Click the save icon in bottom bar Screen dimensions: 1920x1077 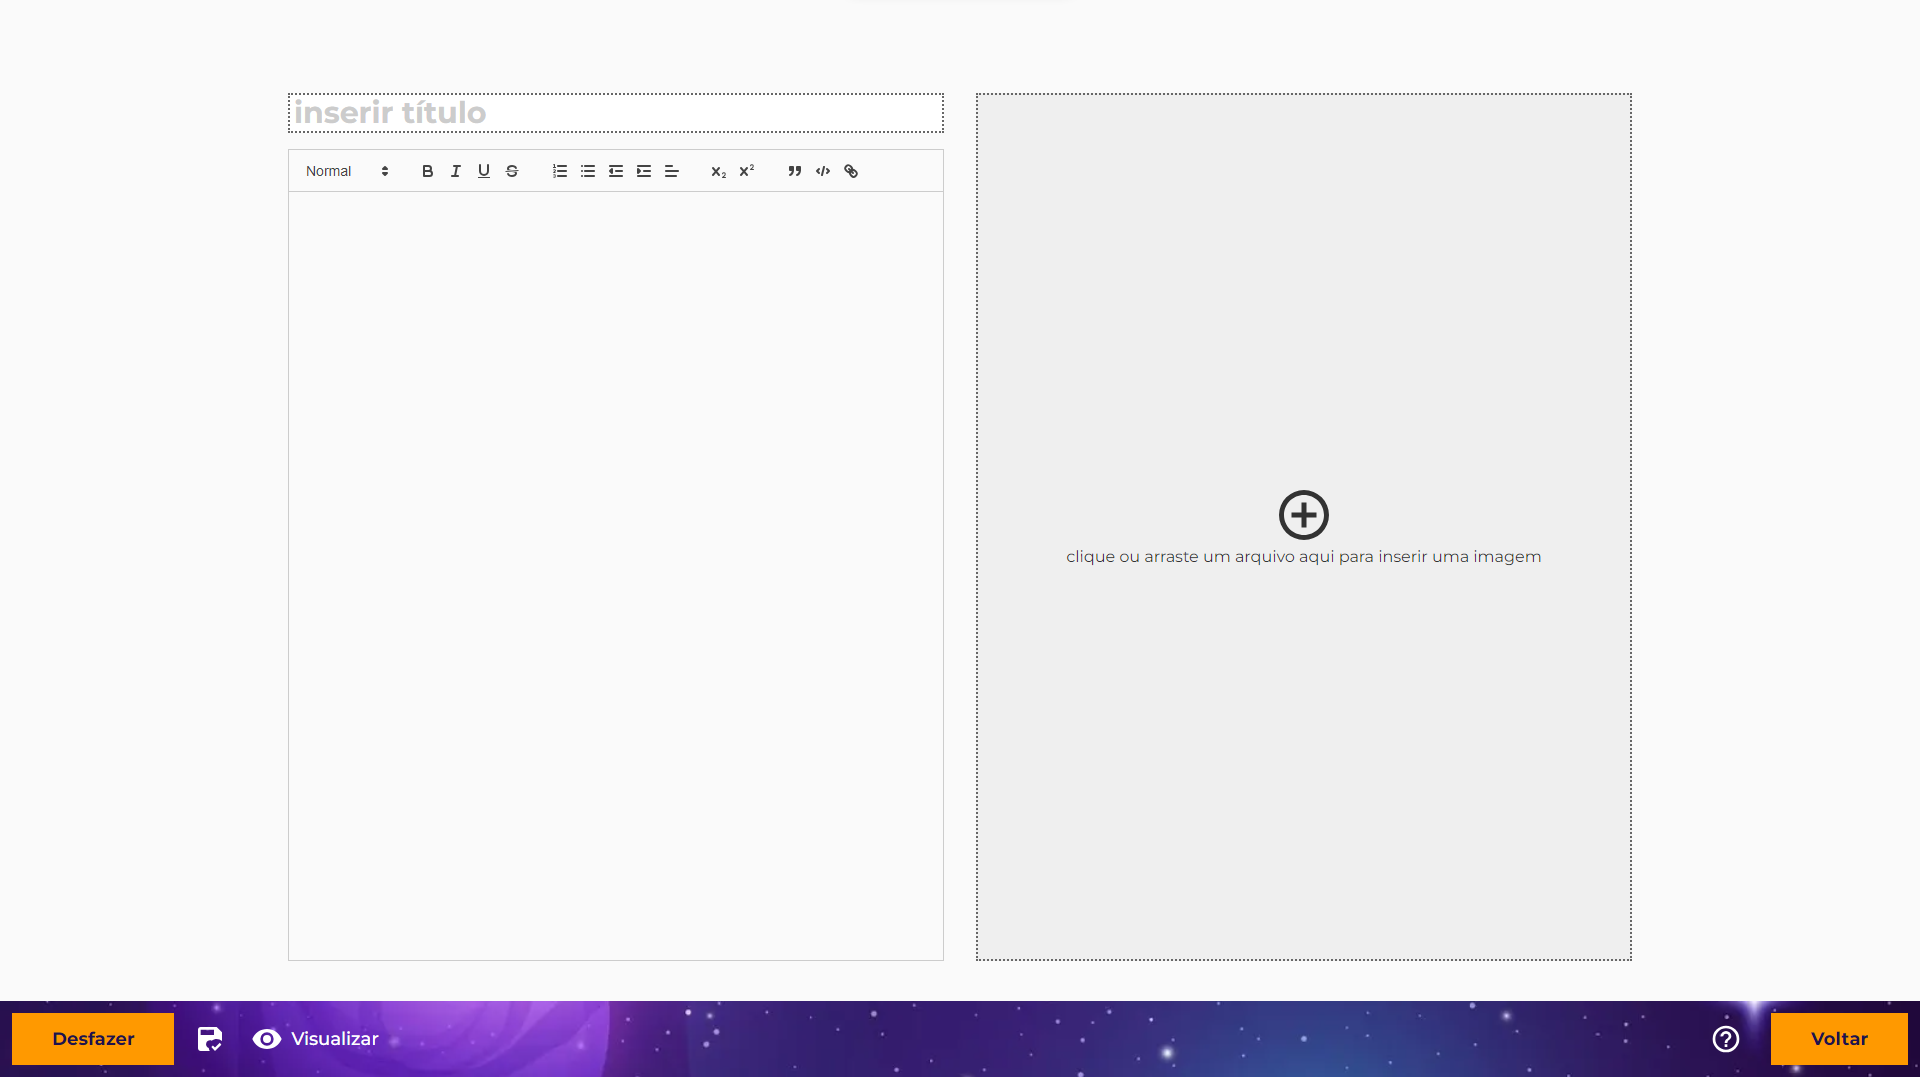click(209, 1039)
